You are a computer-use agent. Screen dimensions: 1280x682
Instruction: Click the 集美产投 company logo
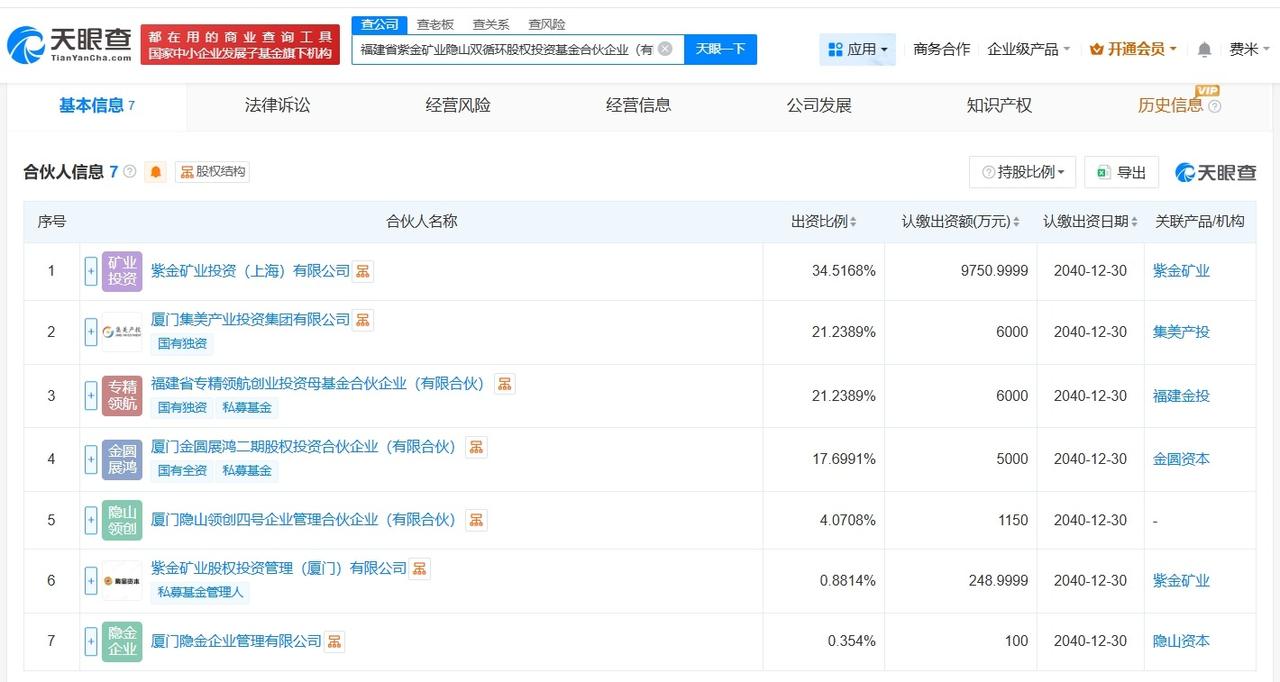[122, 332]
